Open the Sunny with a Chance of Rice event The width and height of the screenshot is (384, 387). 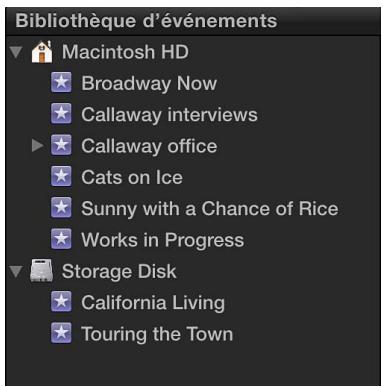210,208
